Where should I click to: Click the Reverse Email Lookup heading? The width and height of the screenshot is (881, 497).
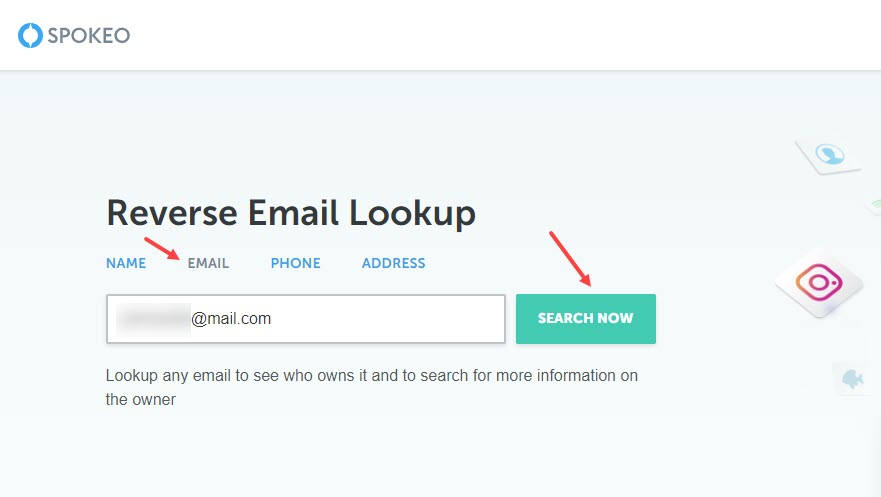click(291, 213)
